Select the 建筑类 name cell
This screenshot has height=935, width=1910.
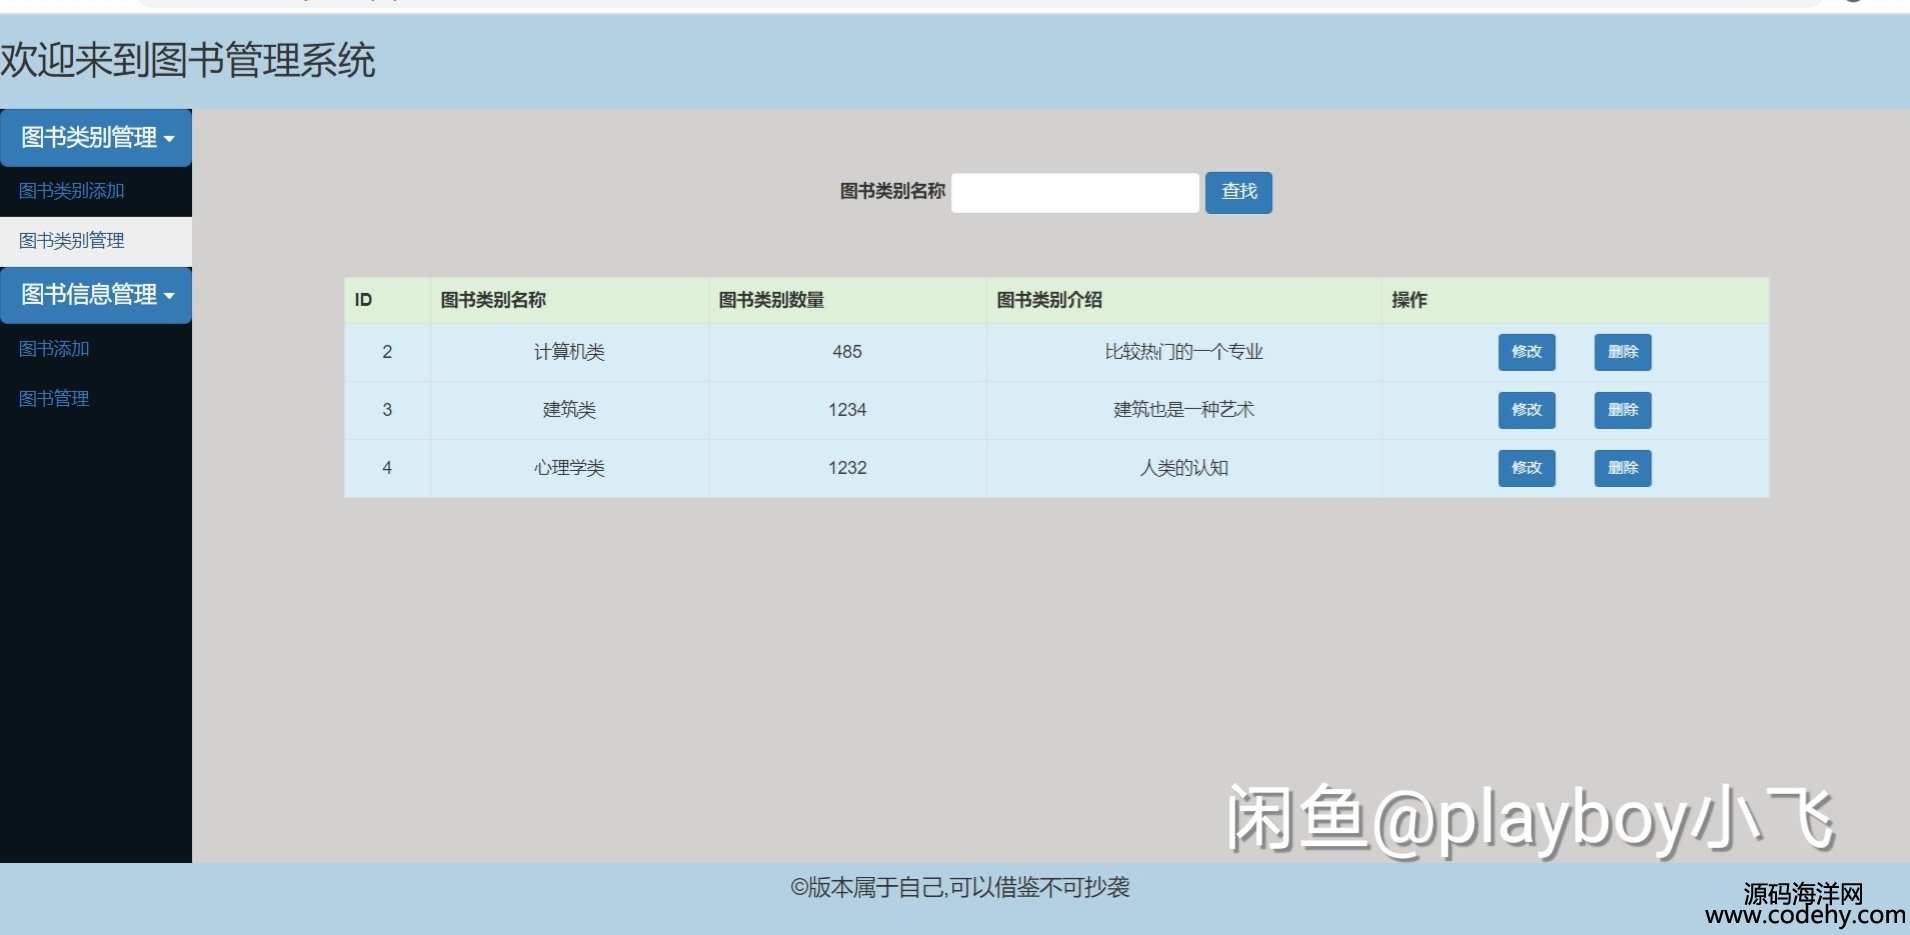pyautogui.click(x=569, y=410)
